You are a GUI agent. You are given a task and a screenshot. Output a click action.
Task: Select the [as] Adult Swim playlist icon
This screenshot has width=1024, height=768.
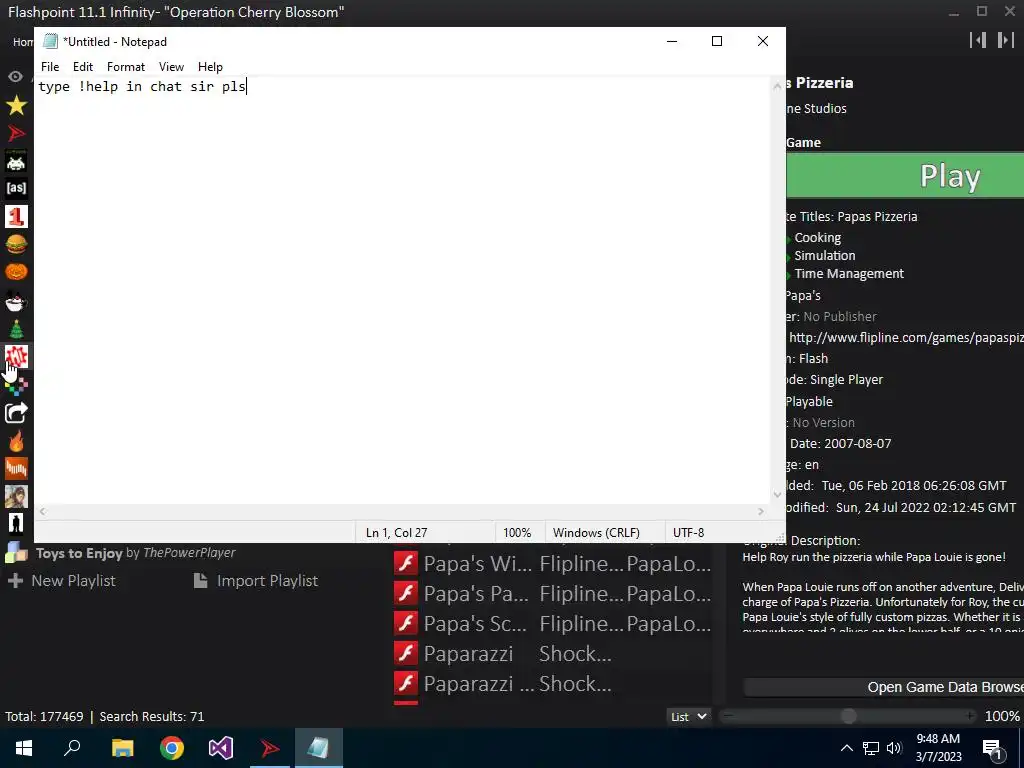click(x=16, y=189)
